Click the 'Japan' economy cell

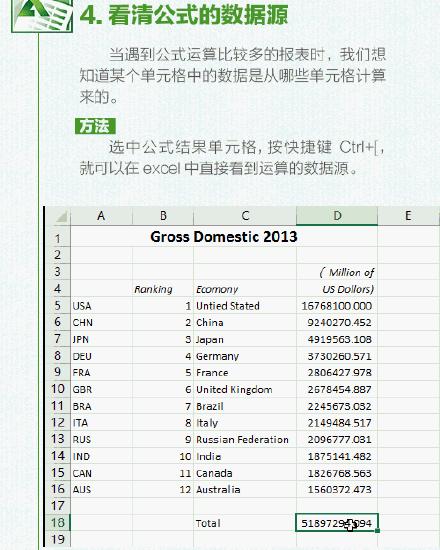coord(245,339)
